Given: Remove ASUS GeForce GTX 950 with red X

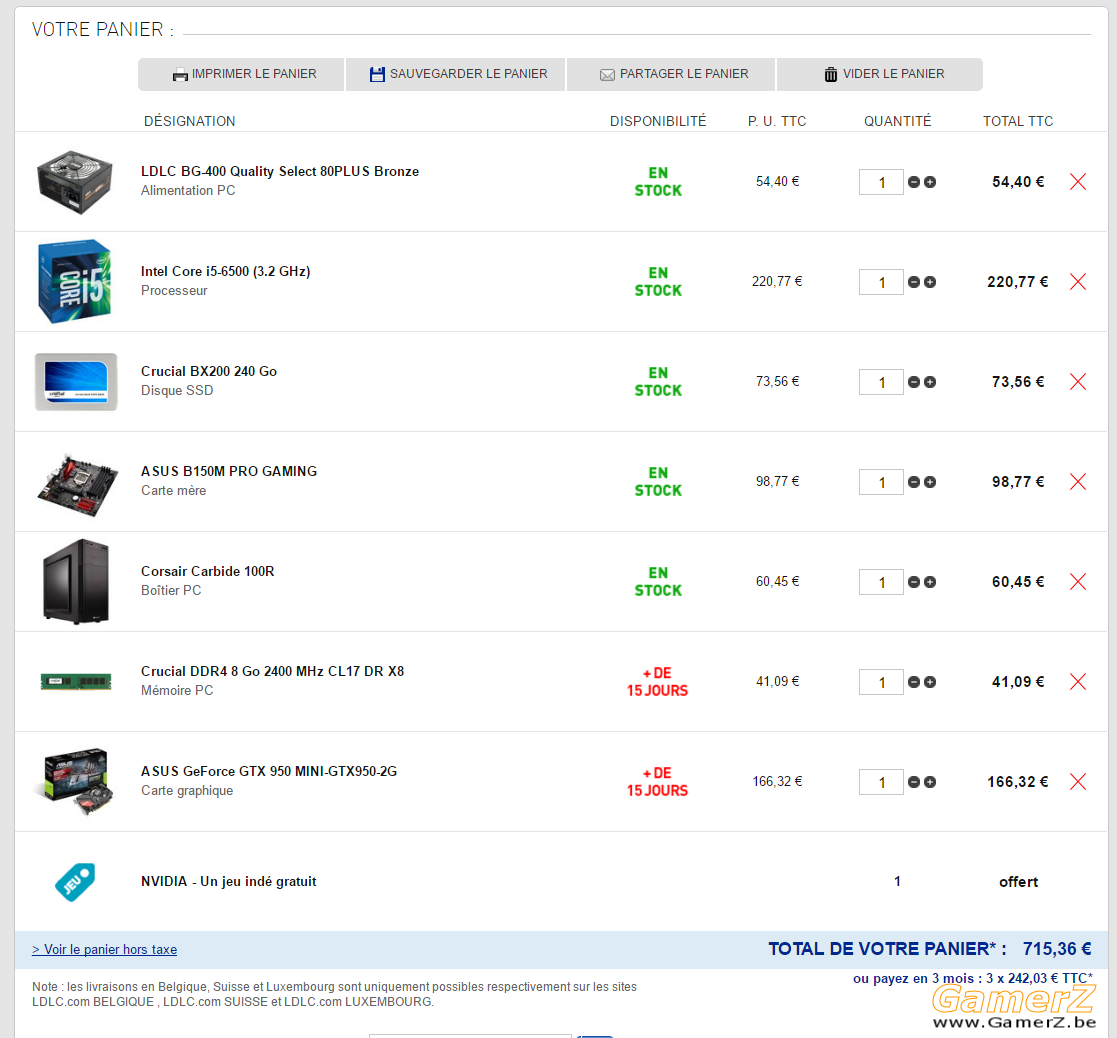Looking at the screenshot, I should click(x=1078, y=782).
